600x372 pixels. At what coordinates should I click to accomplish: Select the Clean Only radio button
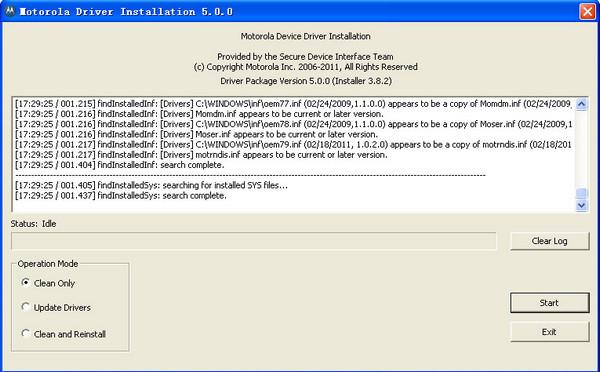point(26,283)
